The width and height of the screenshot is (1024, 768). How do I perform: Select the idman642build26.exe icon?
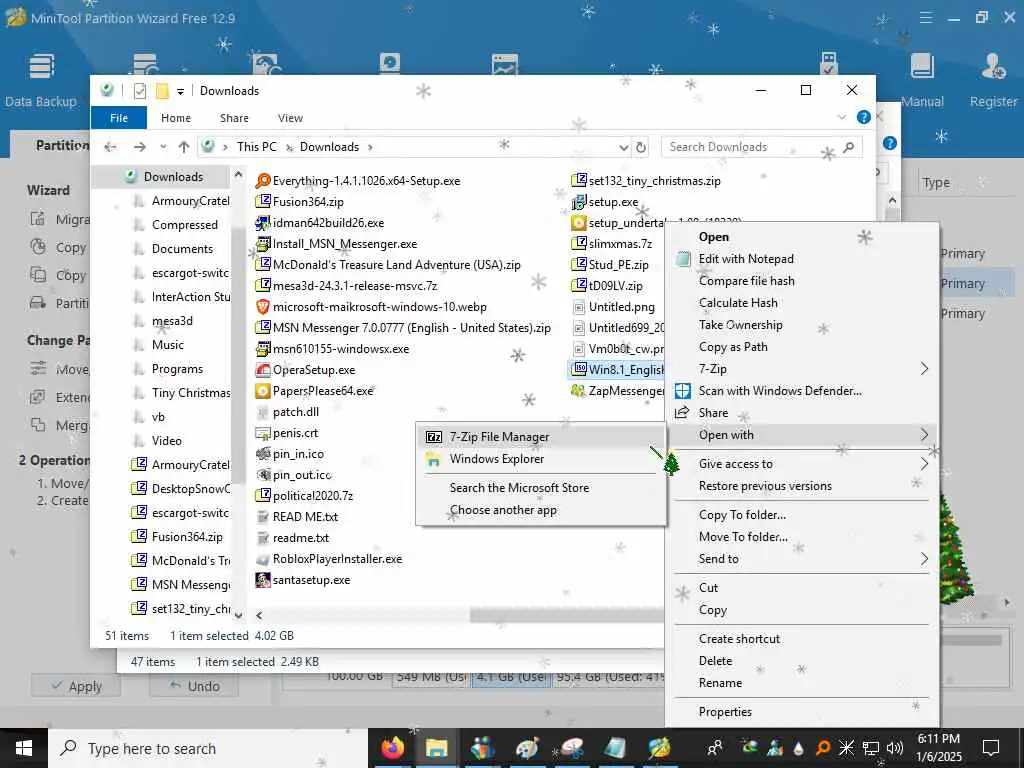263,223
